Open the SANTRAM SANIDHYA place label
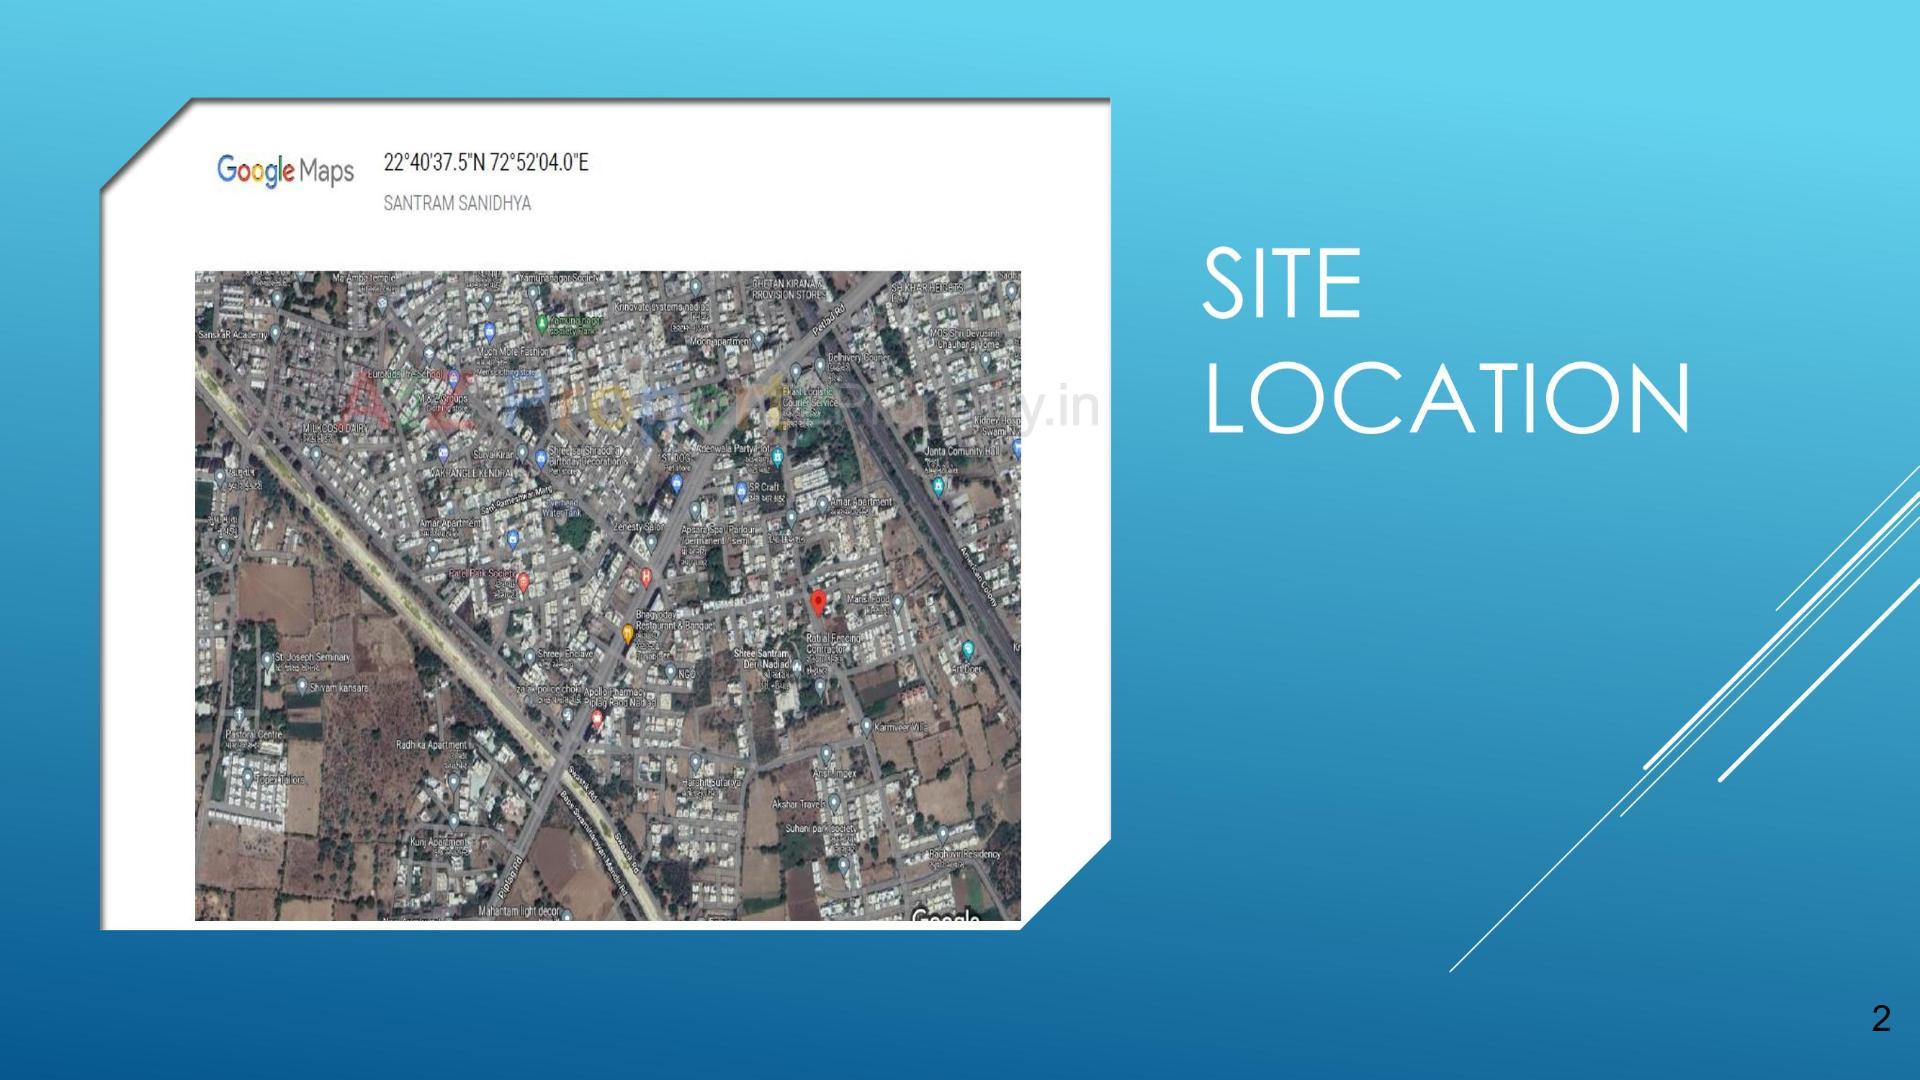 pos(458,203)
